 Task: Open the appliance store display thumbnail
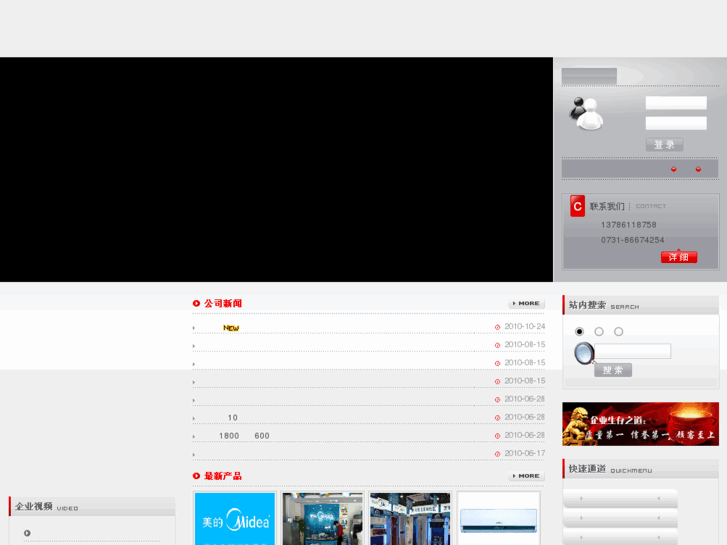(410, 519)
